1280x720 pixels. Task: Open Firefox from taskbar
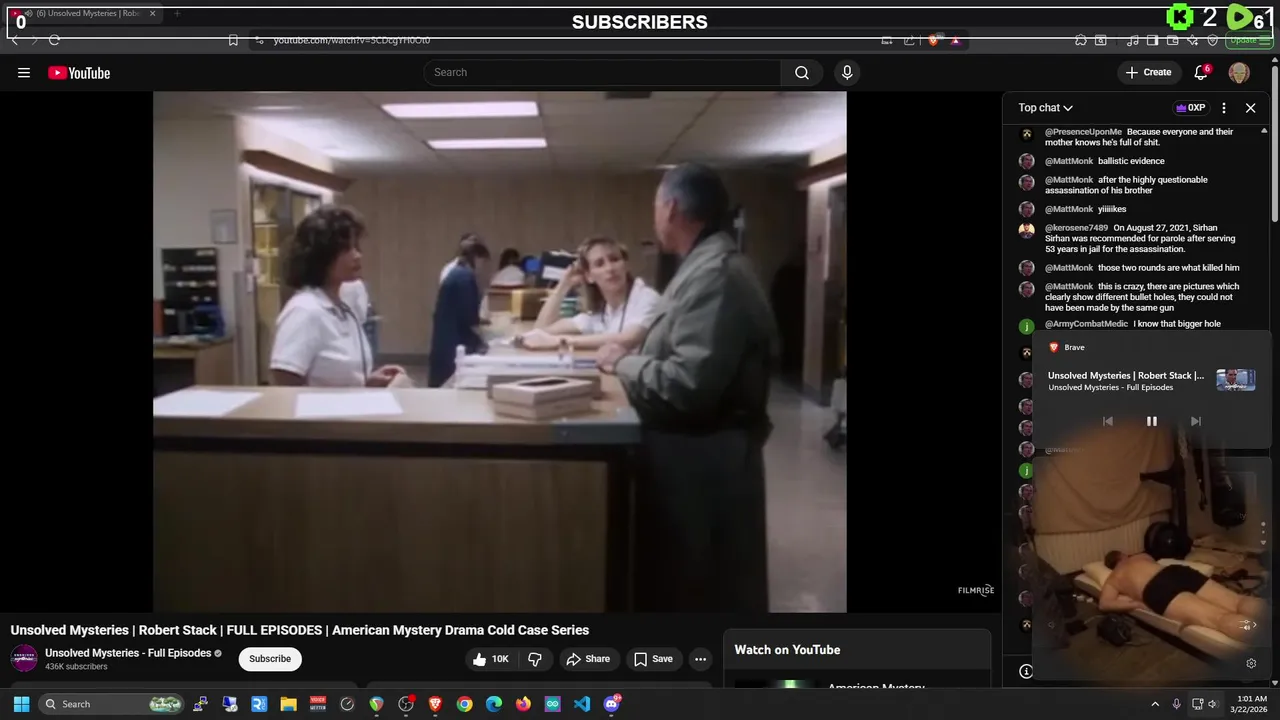(523, 704)
